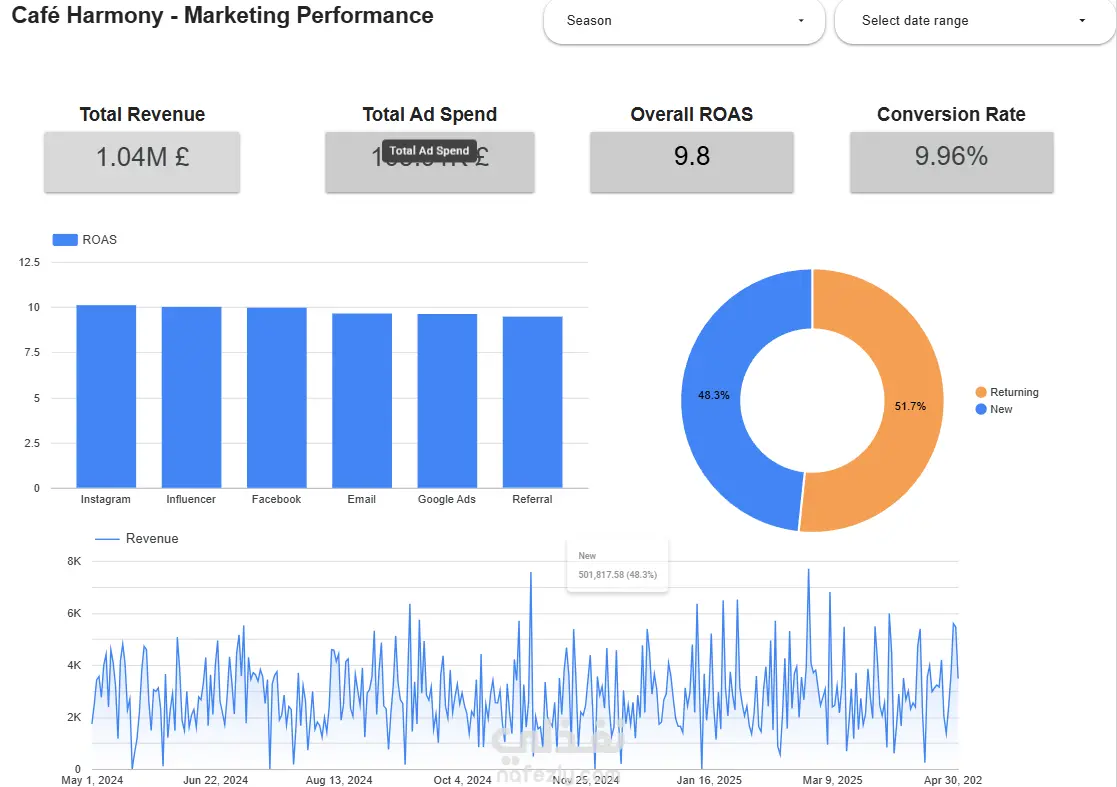Select the Google Ads ROAS bar
Screen dimensions: 1117x787
point(447,401)
